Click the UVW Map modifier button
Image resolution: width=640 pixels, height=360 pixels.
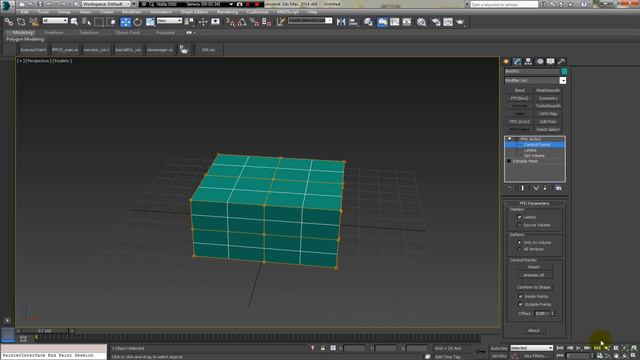coord(548,114)
